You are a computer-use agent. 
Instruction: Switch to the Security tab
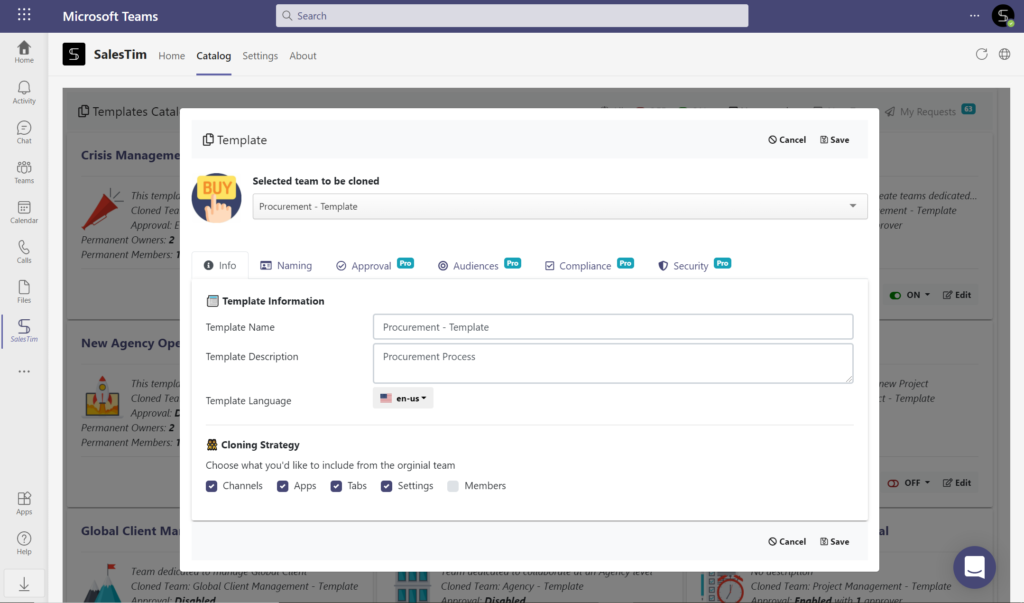(694, 265)
